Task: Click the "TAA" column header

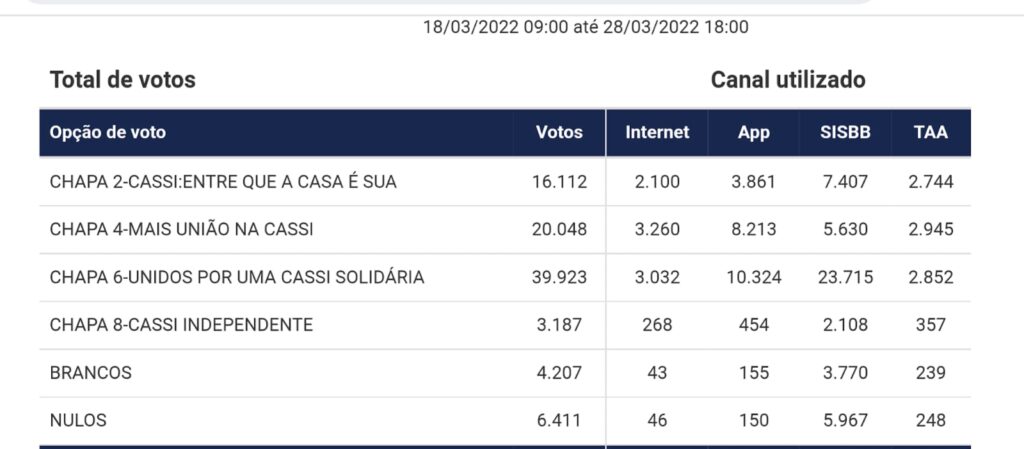Action: [930, 132]
